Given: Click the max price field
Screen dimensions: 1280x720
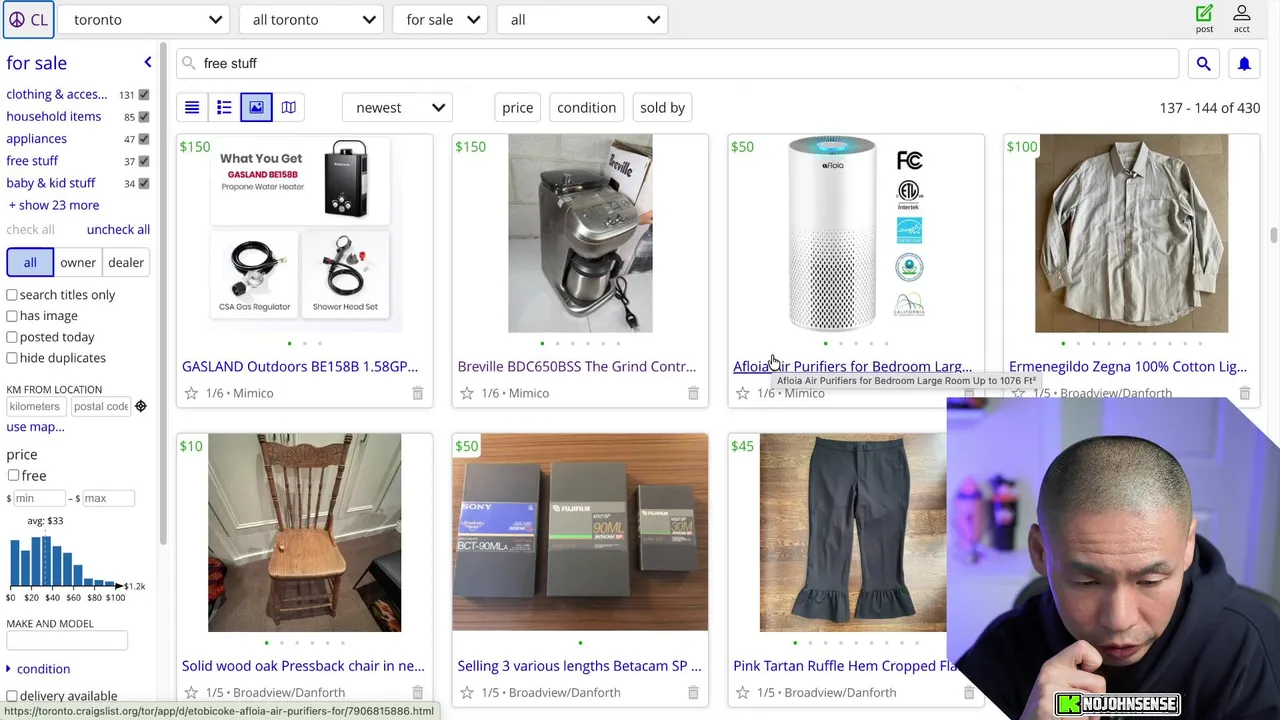Looking at the screenshot, I should [x=108, y=498].
